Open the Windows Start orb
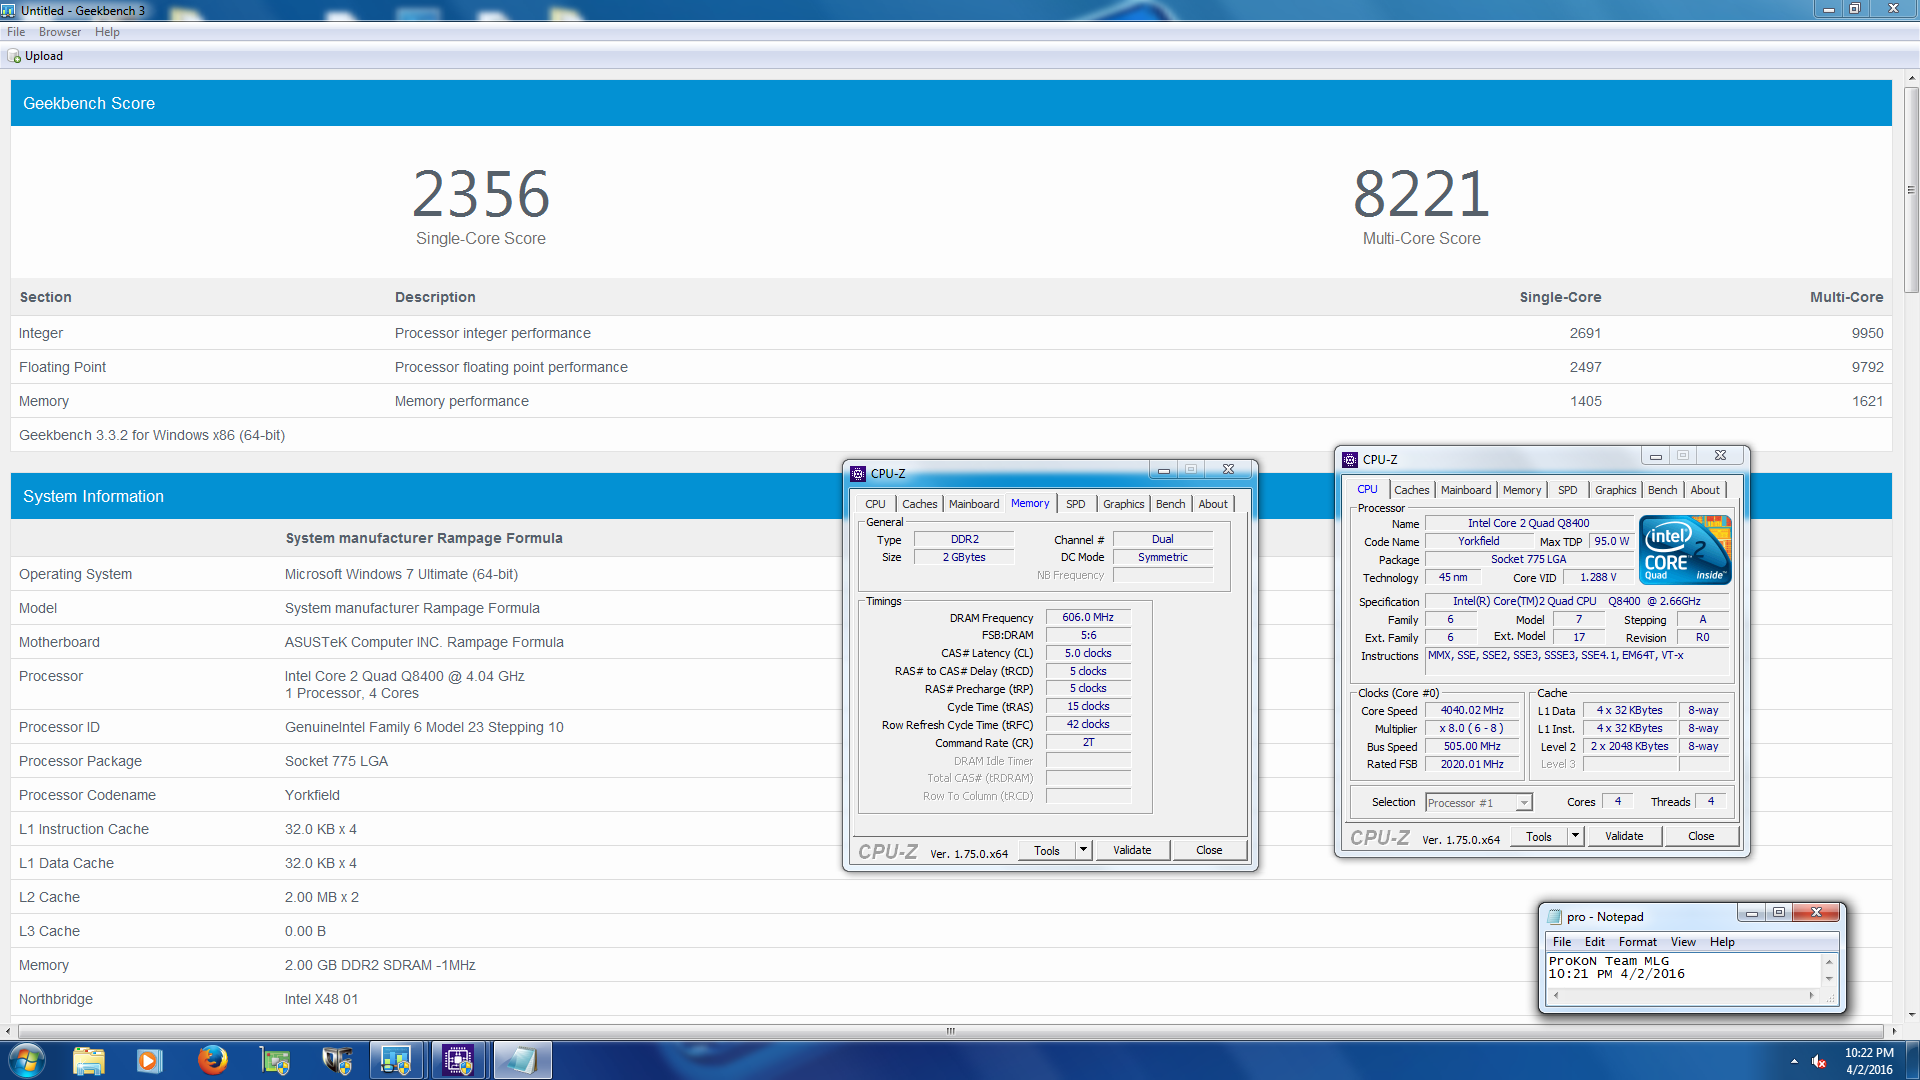This screenshot has width=1920, height=1080. click(27, 1060)
